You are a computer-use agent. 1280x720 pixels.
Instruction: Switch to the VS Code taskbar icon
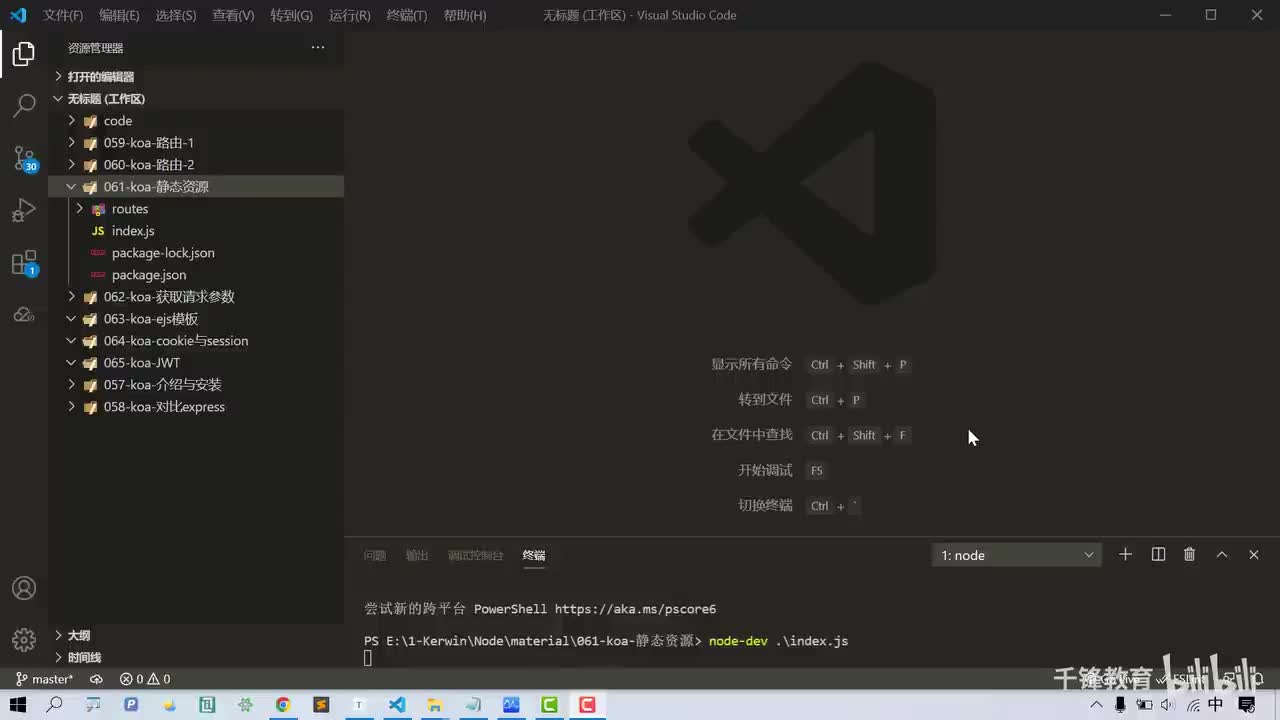(x=397, y=705)
